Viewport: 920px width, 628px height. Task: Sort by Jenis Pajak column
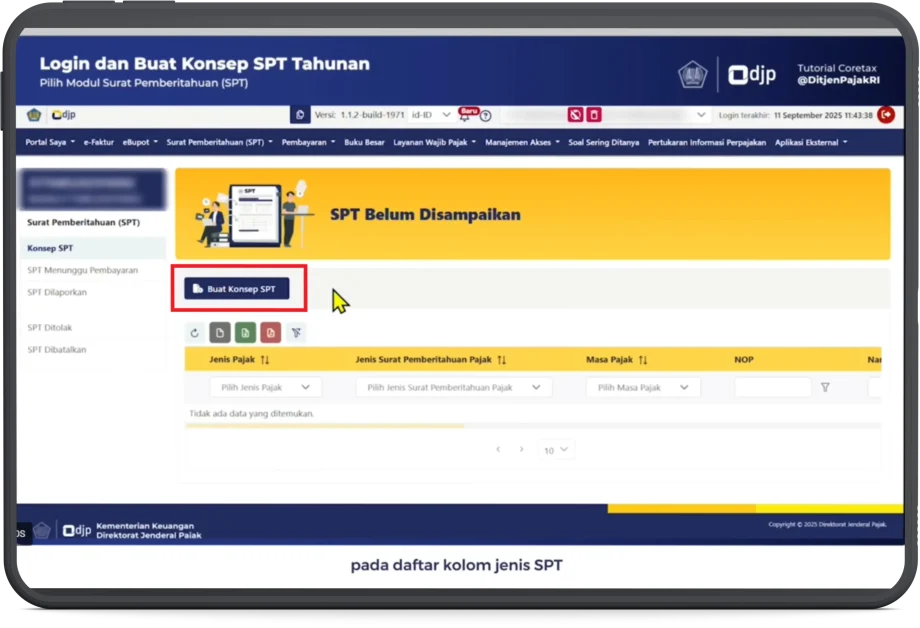coord(265,359)
